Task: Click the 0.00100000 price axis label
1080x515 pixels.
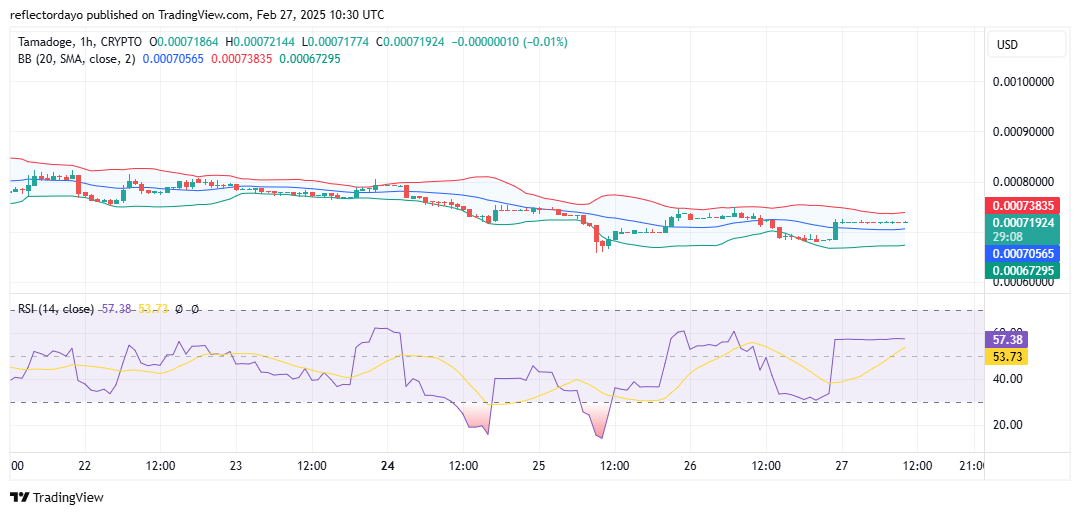Action: coord(1024,81)
